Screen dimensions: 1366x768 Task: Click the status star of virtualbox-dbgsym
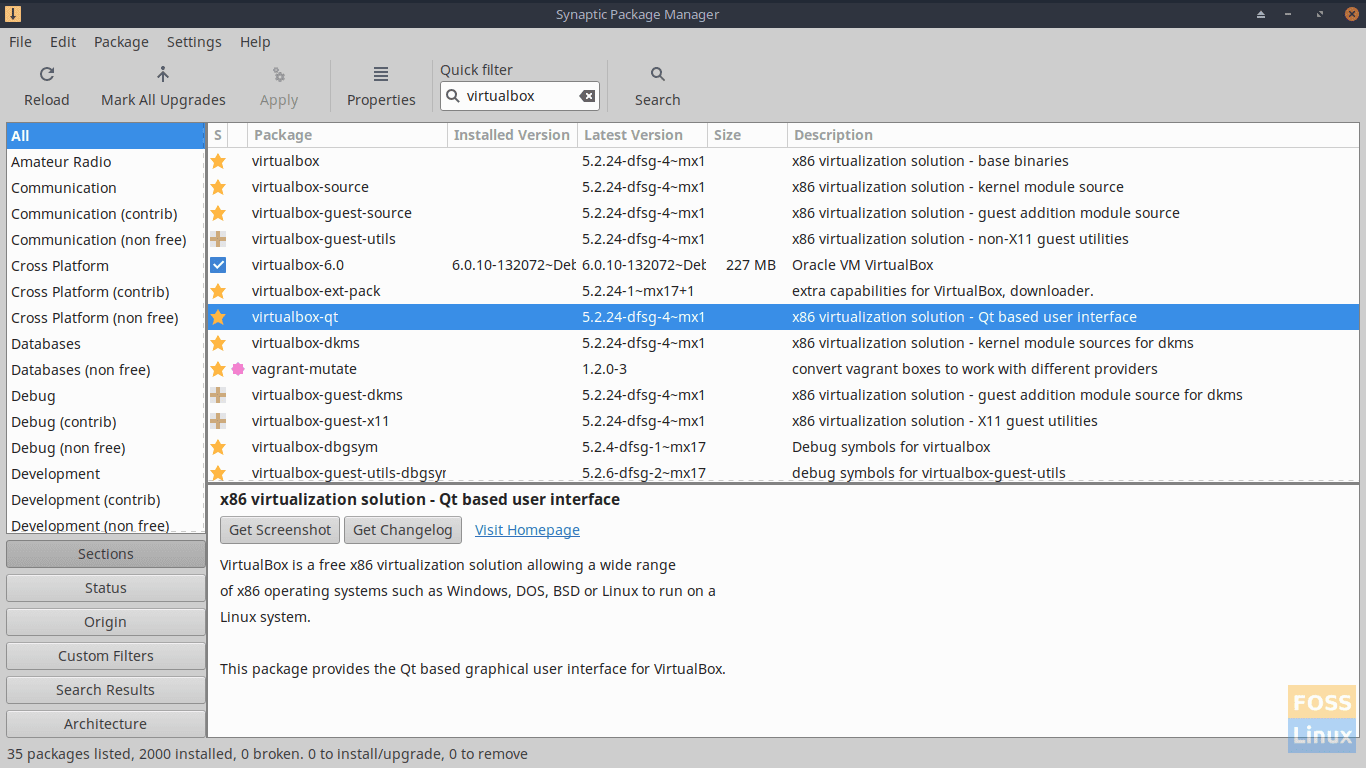tap(218, 447)
